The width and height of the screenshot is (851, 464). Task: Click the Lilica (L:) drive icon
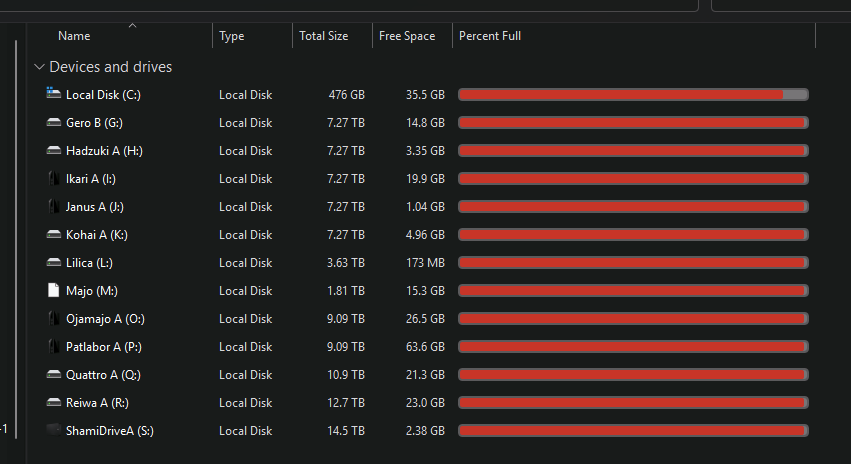click(x=53, y=263)
